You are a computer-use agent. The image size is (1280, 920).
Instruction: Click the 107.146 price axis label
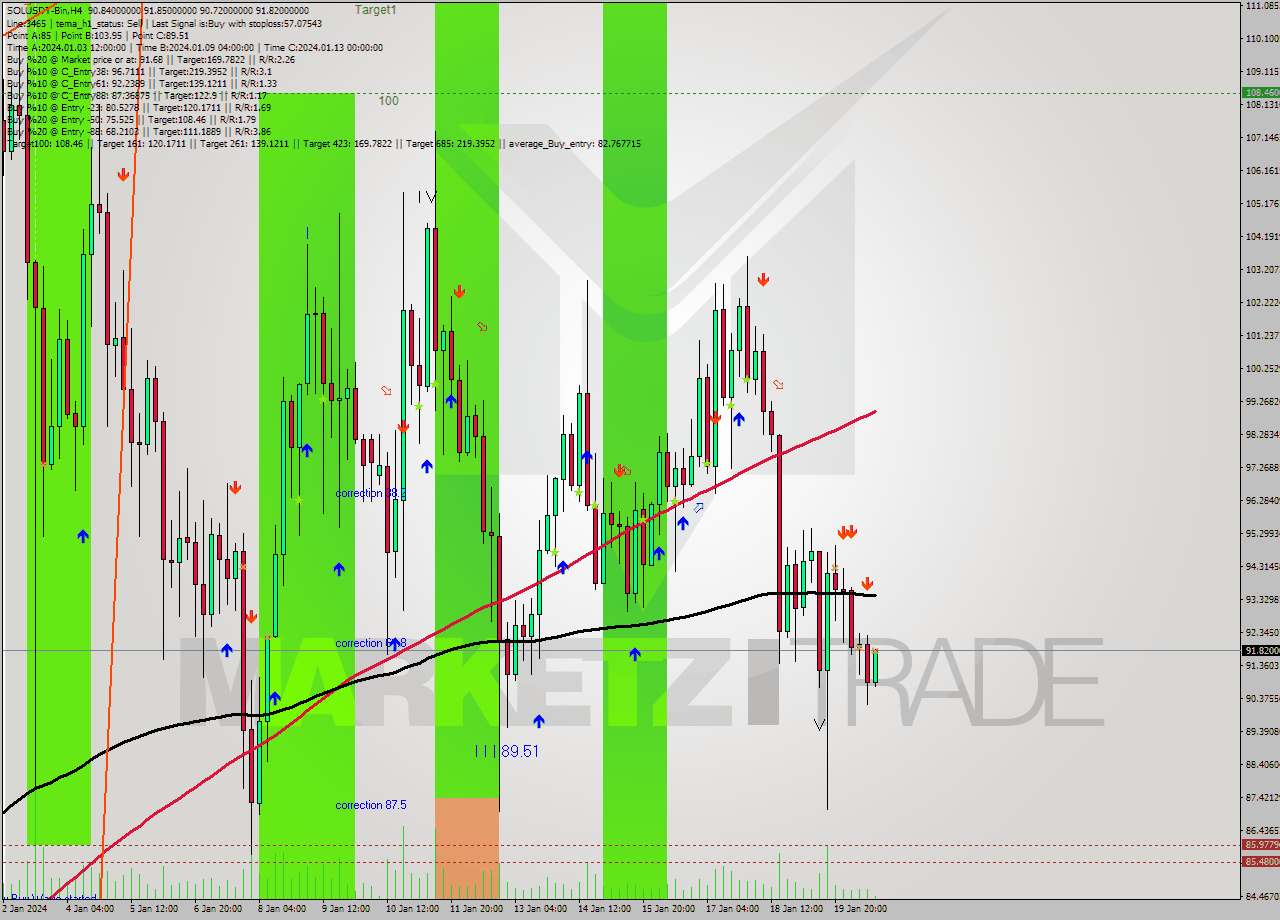(x=1263, y=137)
